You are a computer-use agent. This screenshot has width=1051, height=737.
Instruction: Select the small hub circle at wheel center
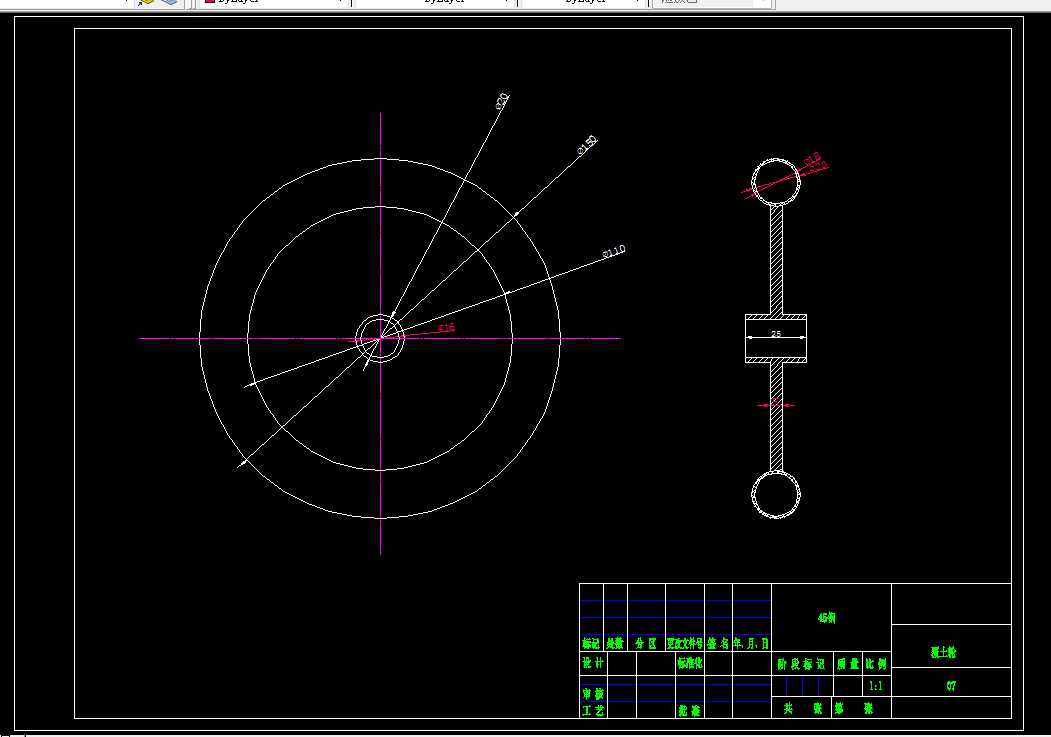click(380, 338)
